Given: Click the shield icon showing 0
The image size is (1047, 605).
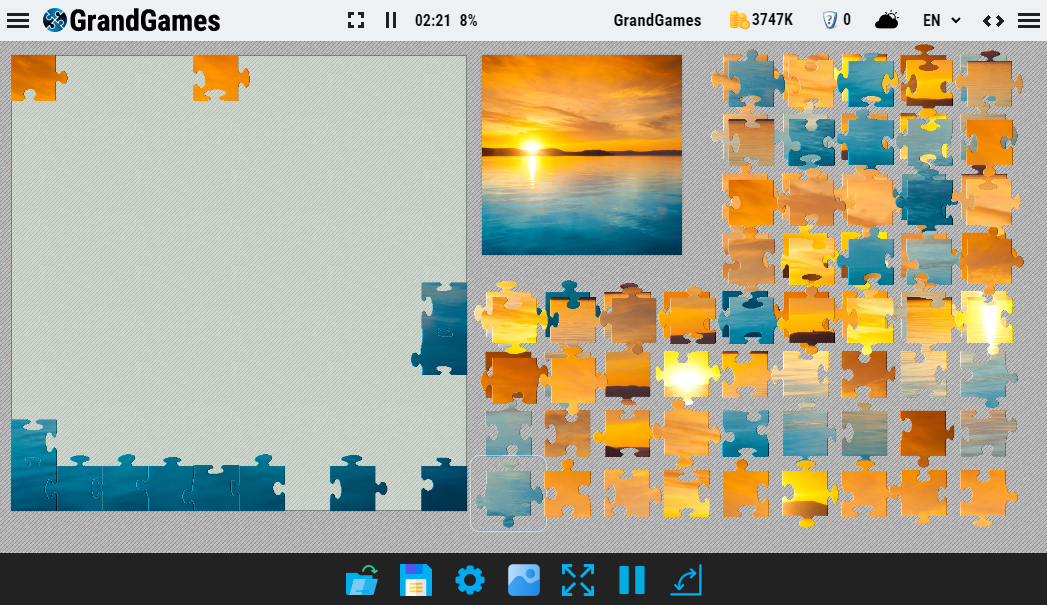Looking at the screenshot, I should click(x=837, y=20).
